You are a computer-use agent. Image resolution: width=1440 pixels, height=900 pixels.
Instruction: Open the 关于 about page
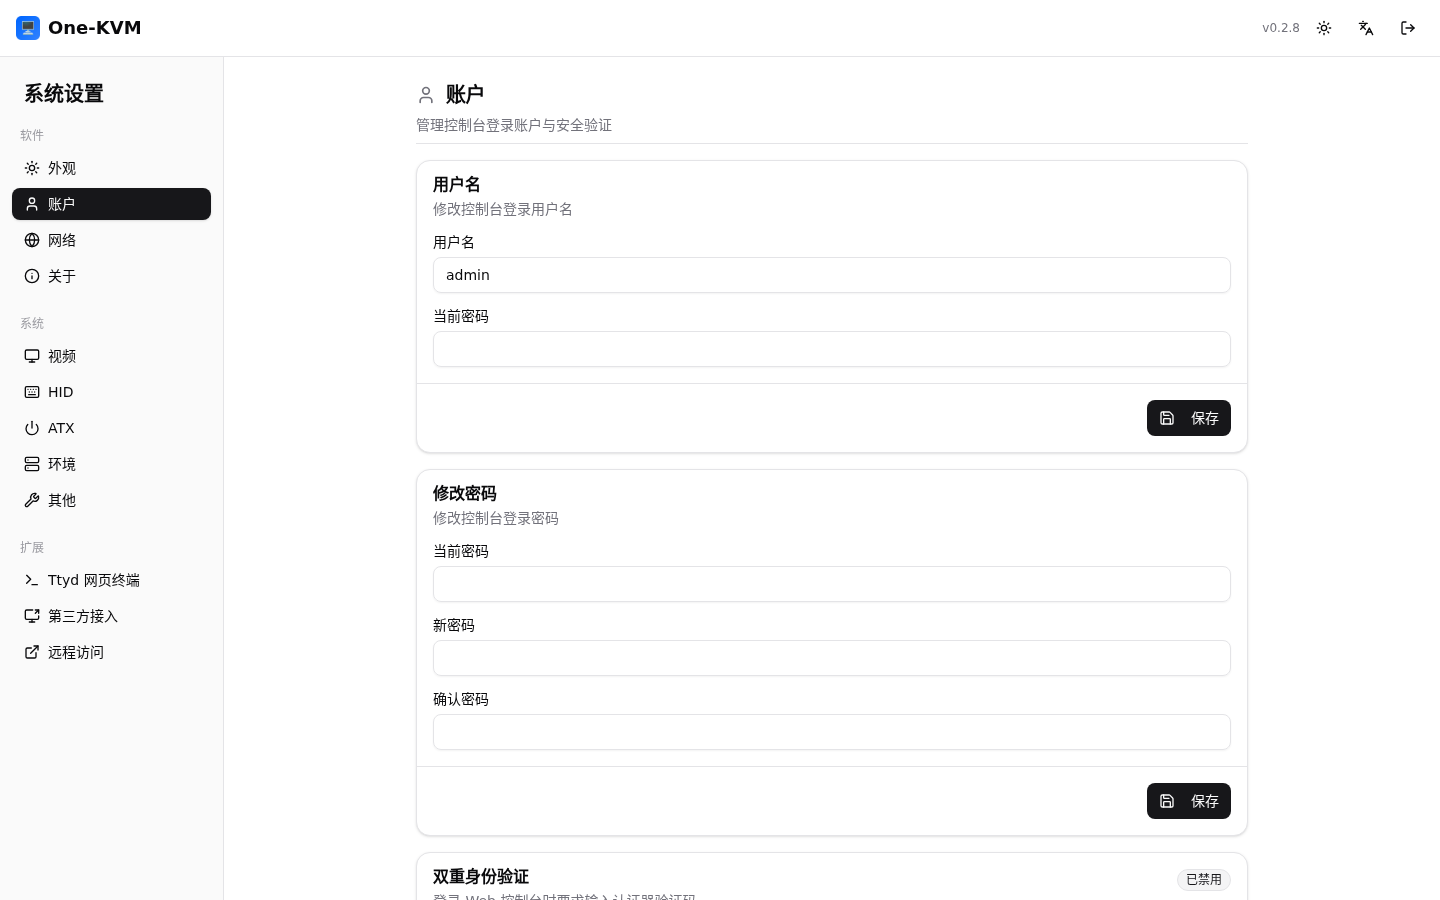pos(111,276)
